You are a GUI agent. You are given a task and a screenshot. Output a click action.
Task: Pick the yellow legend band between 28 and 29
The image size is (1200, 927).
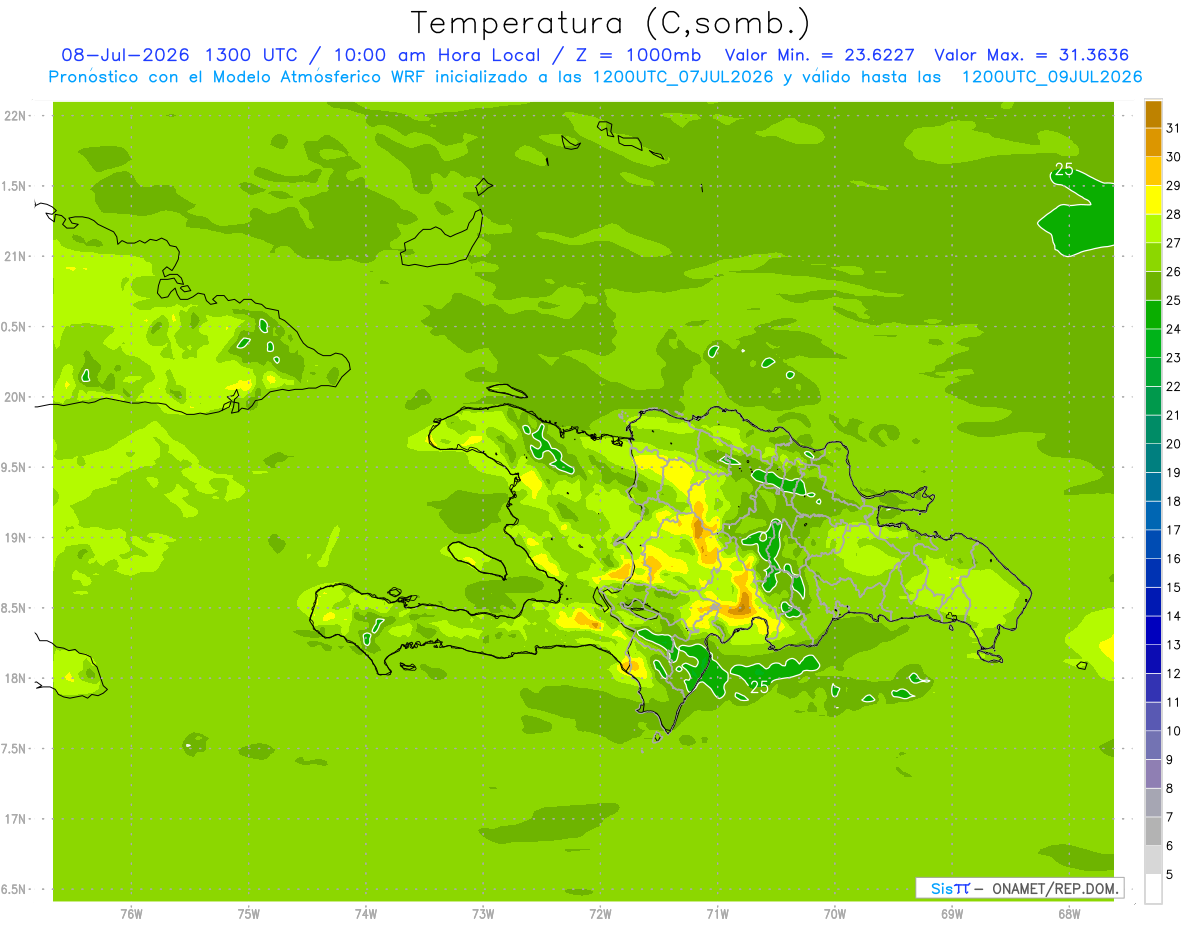pos(1153,200)
